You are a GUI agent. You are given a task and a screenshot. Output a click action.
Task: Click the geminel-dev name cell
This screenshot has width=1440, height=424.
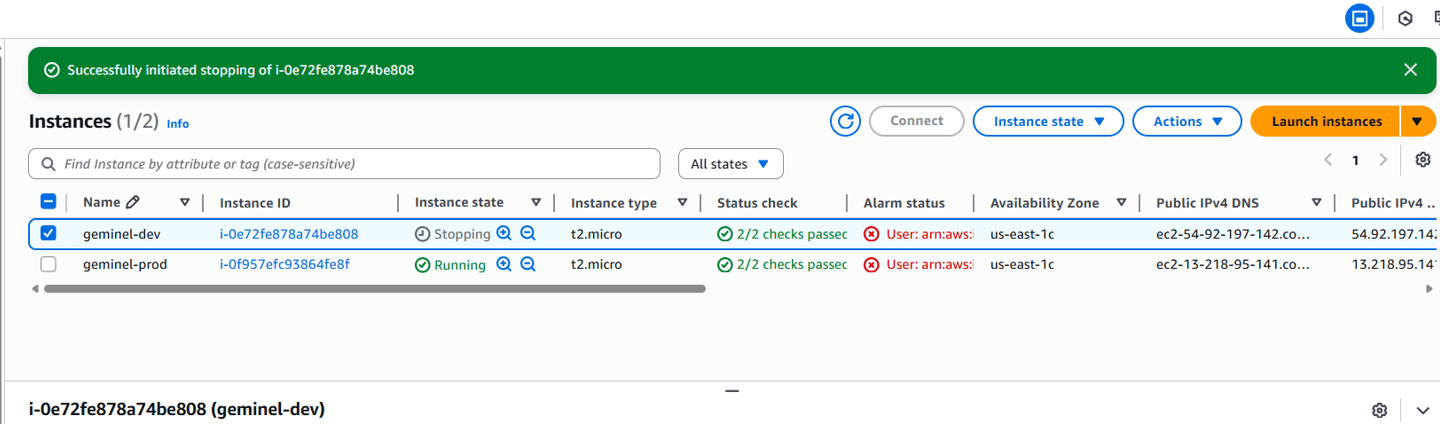tap(121, 234)
